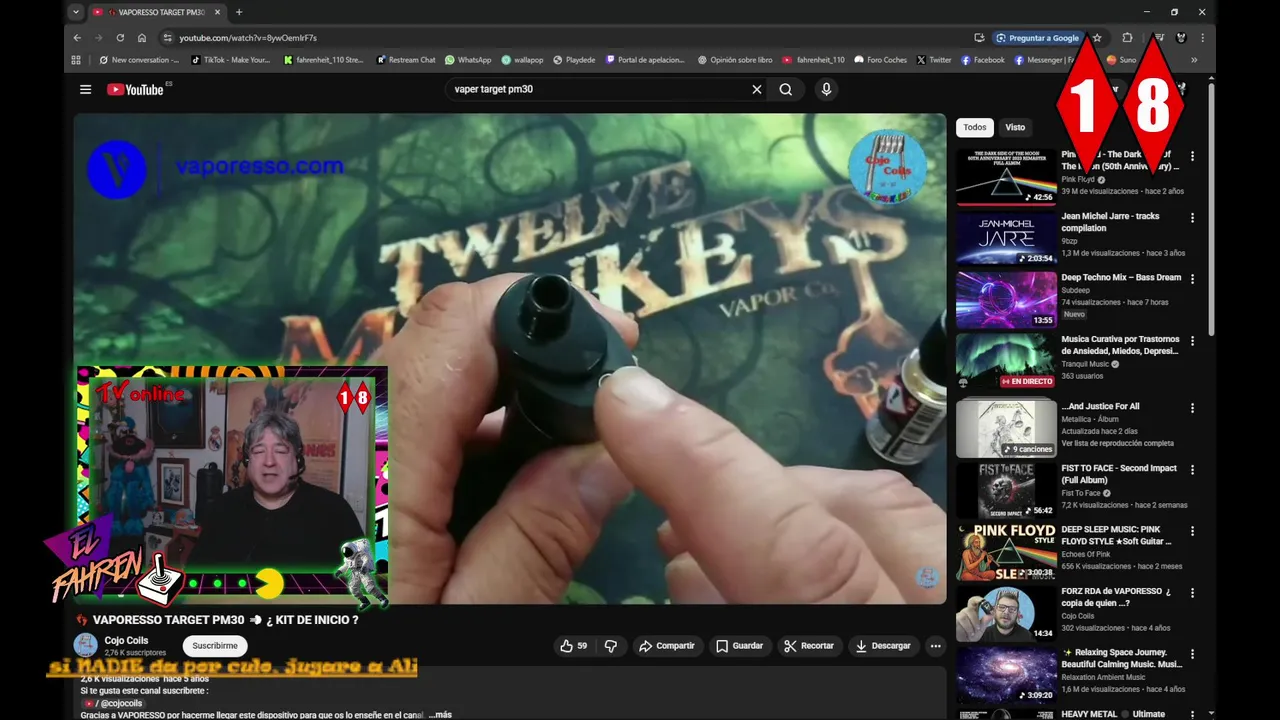Open FIST TO FACE Second Impact thumbnail
The width and height of the screenshot is (1280, 720).
(1006, 490)
